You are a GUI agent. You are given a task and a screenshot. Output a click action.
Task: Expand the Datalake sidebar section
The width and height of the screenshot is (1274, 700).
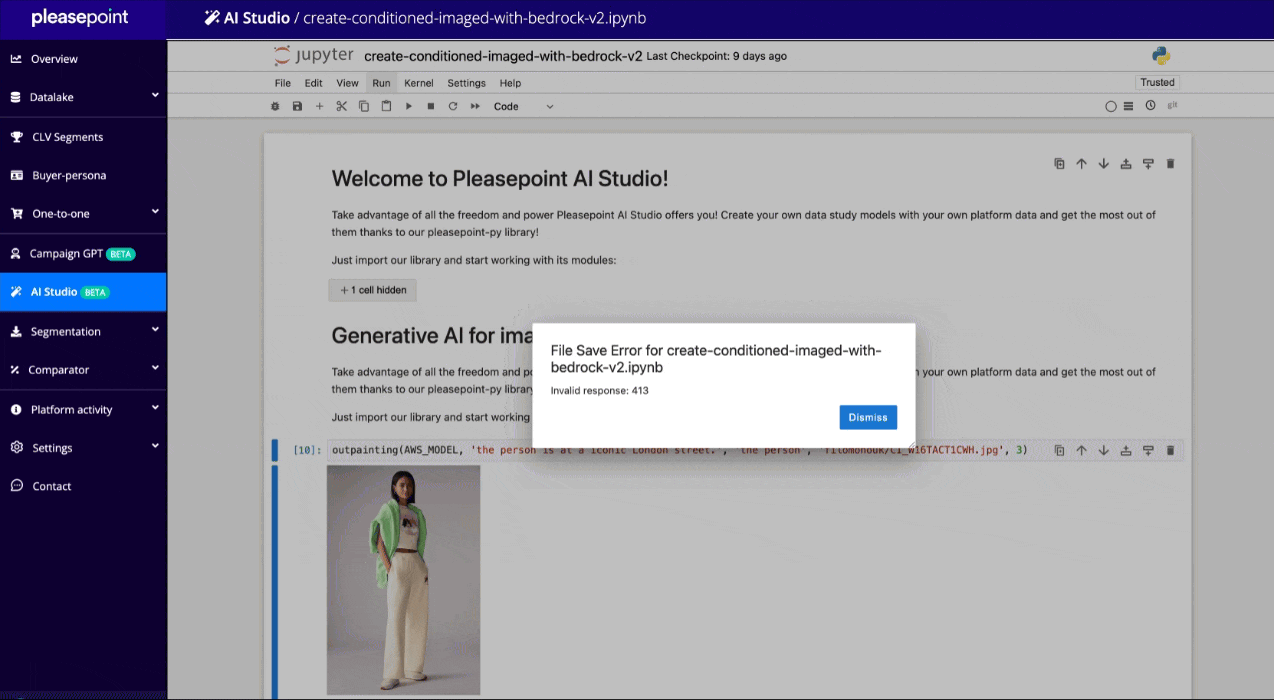point(84,97)
